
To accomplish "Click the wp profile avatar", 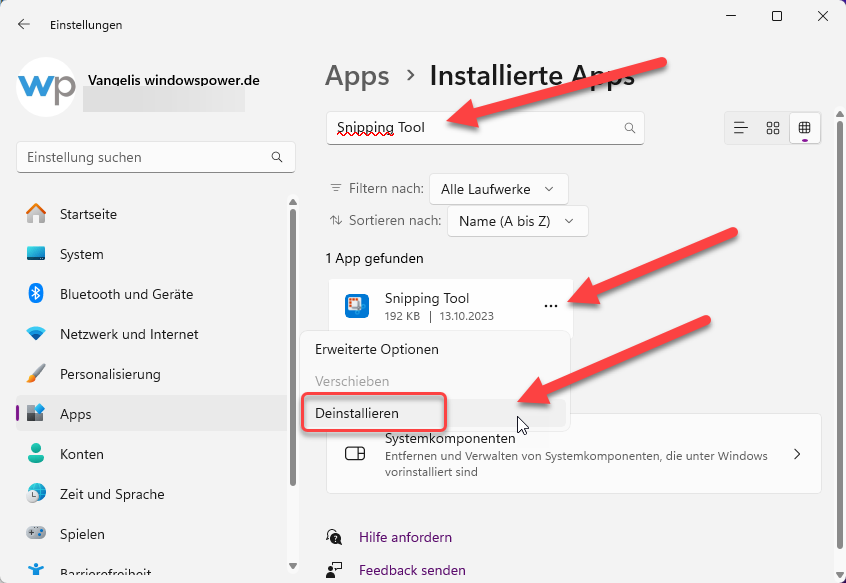I will point(46,87).
